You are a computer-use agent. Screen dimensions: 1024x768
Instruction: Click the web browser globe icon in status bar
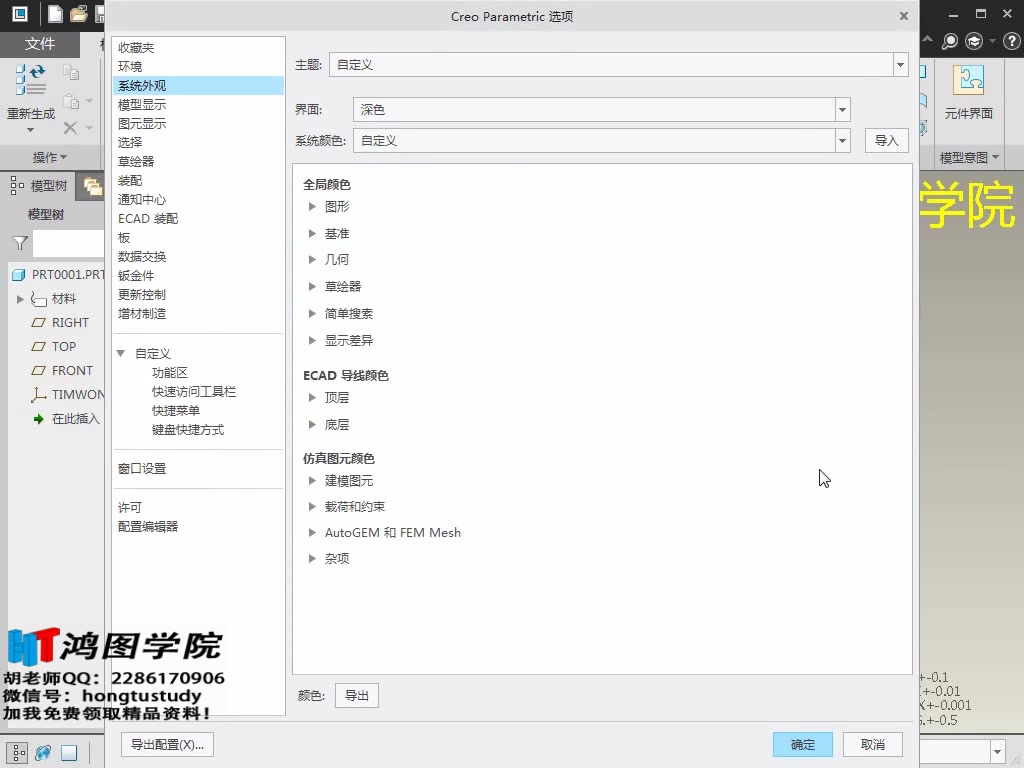[x=42, y=752]
